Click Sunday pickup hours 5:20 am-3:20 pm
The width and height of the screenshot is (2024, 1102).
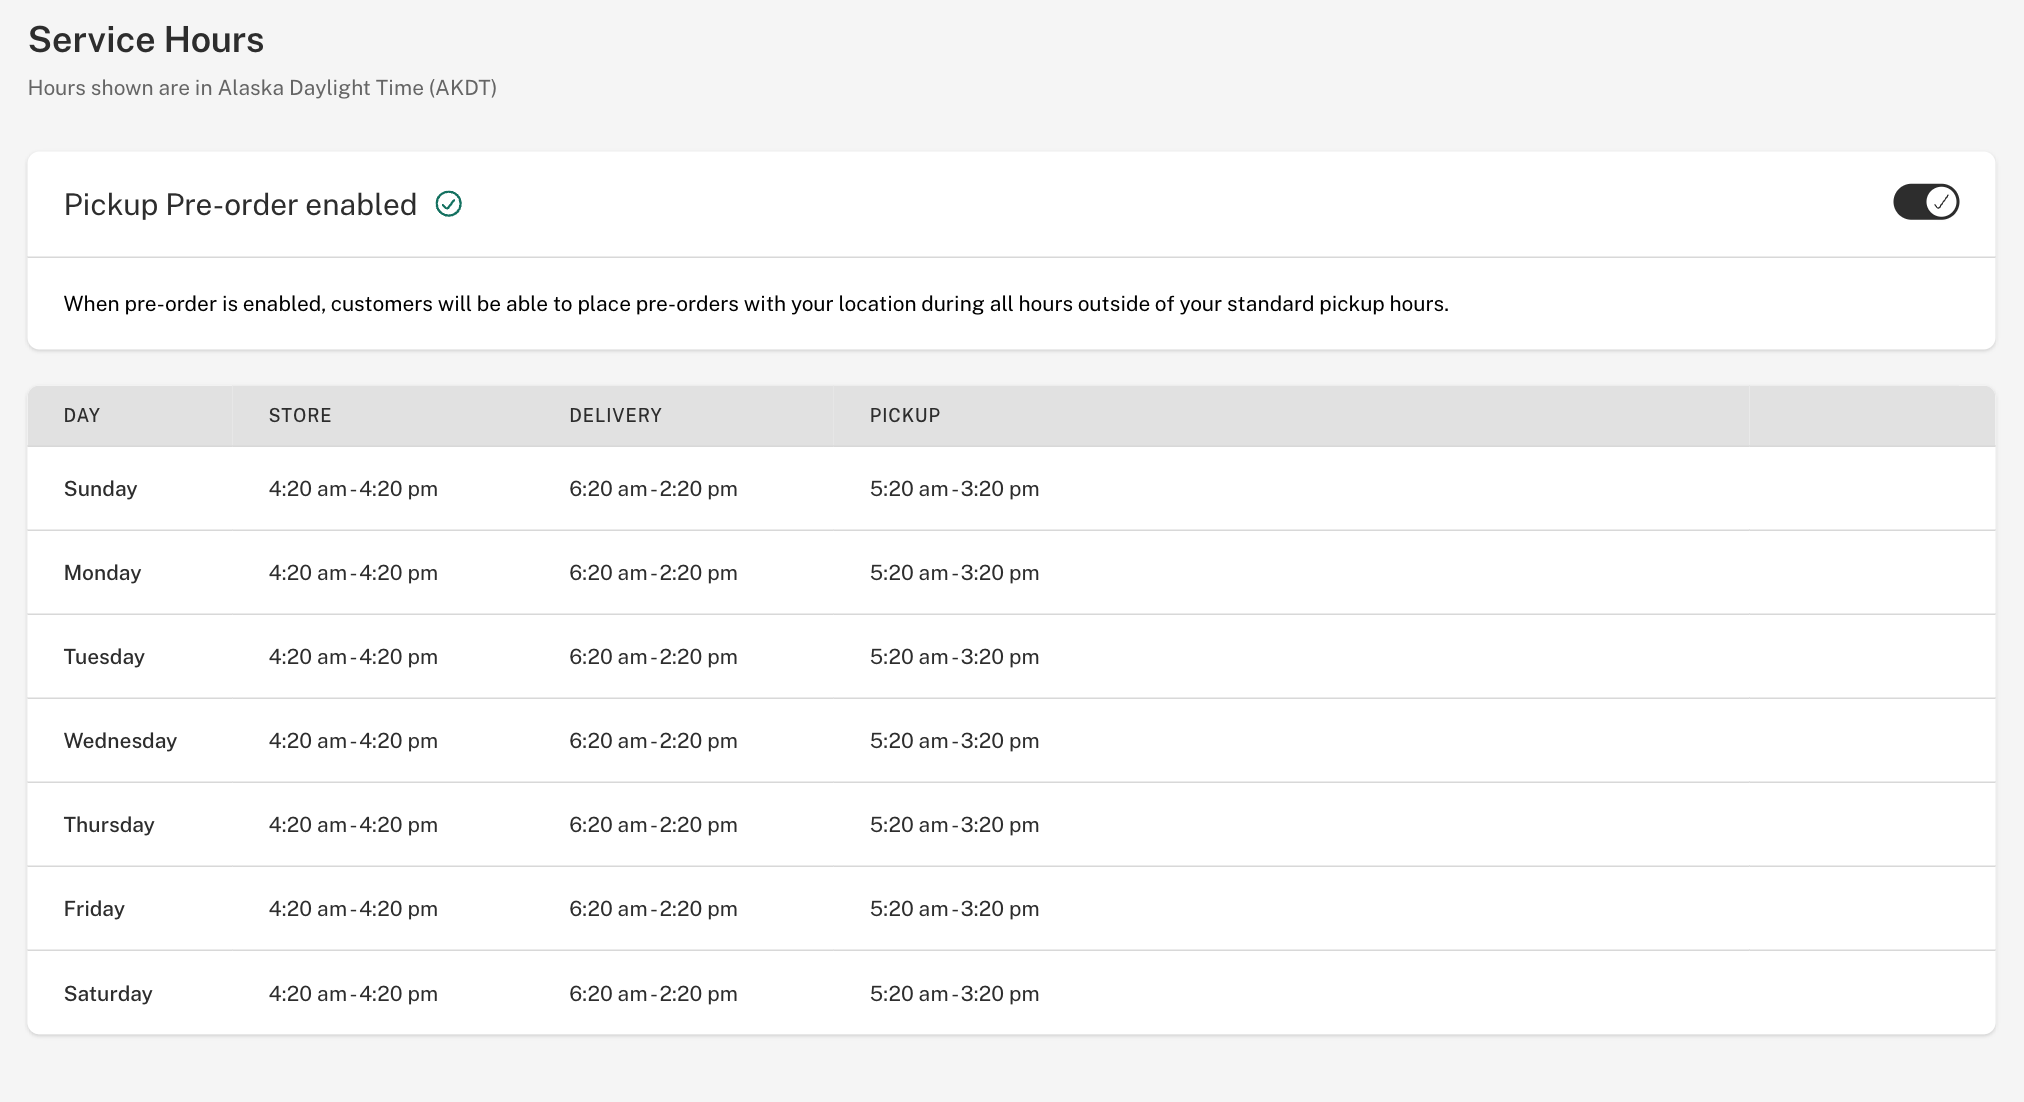pos(954,489)
